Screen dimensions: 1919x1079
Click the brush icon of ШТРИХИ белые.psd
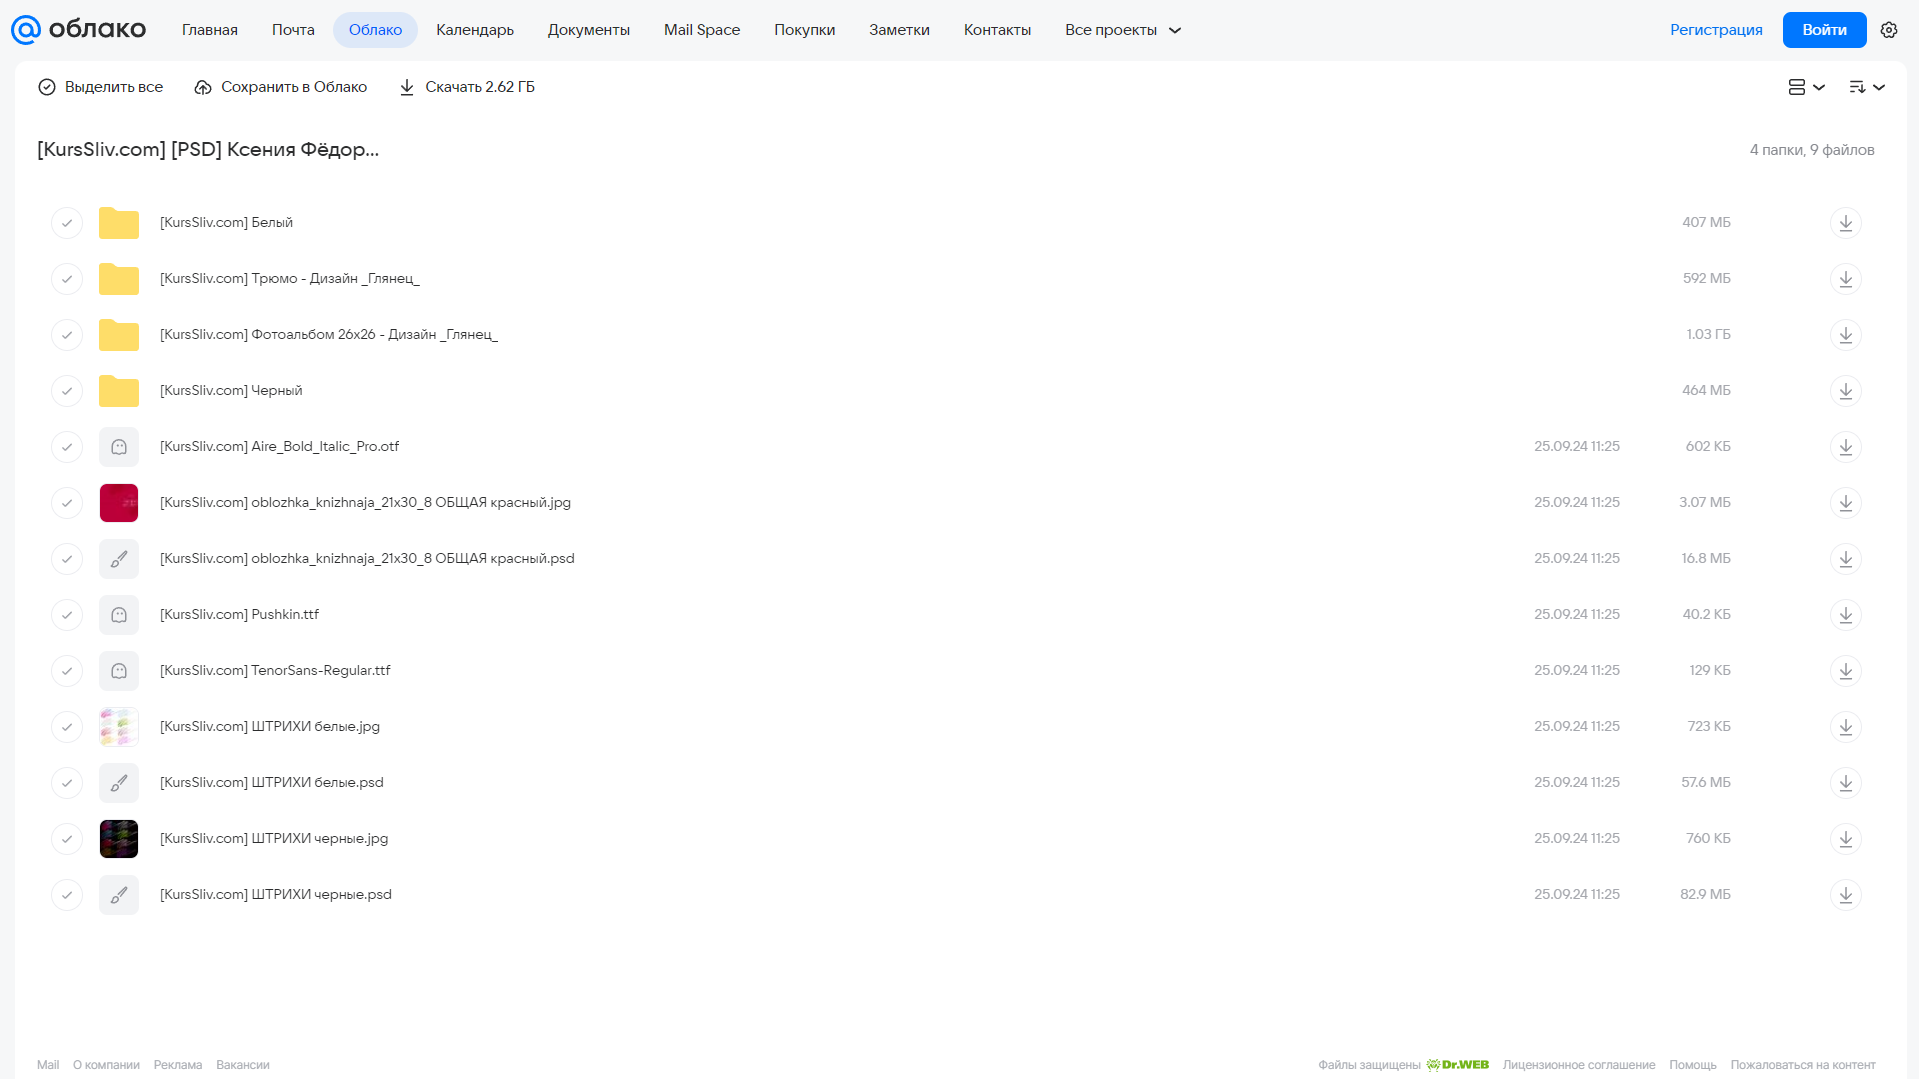pyautogui.click(x=119, y=783)
